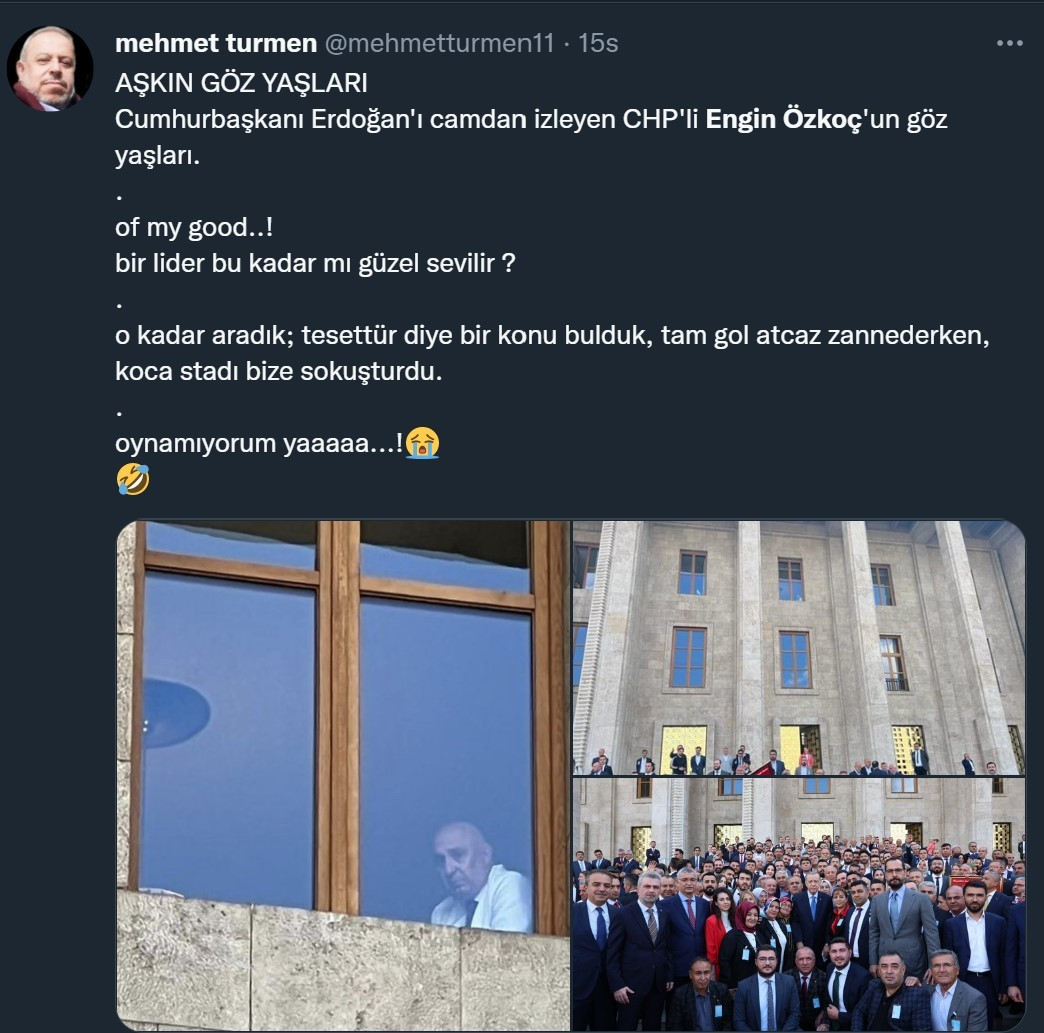Click the bold Engin Özkoç text
The height and width of the screenshot is (1033, 1044).
click(784, 119)
